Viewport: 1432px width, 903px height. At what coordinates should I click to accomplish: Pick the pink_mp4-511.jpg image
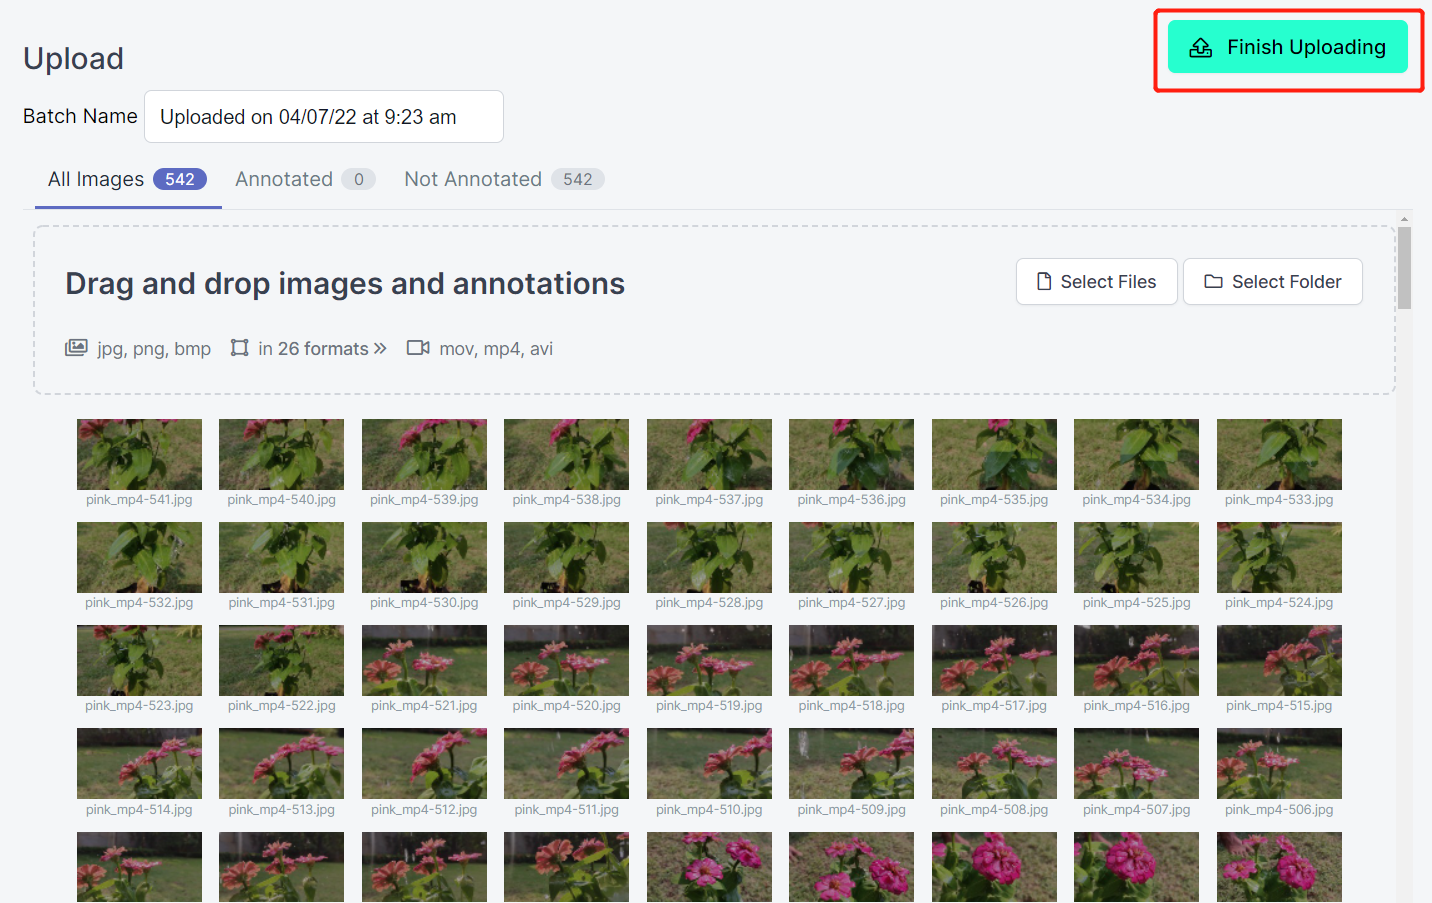(567, 764)
